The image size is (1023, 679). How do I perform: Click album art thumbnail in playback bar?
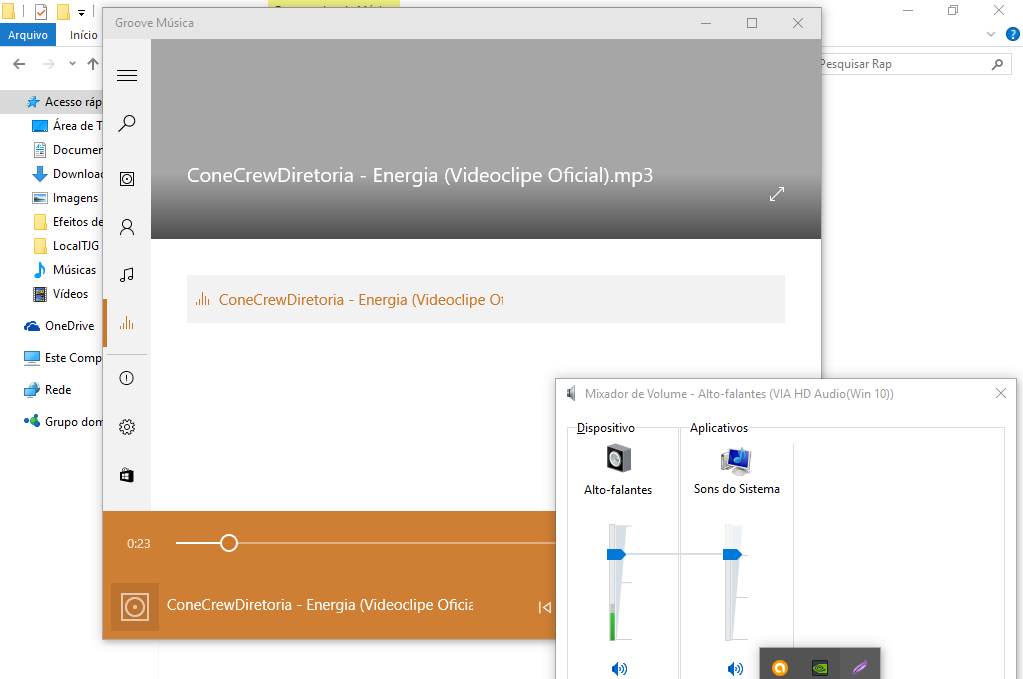[135, 607]
